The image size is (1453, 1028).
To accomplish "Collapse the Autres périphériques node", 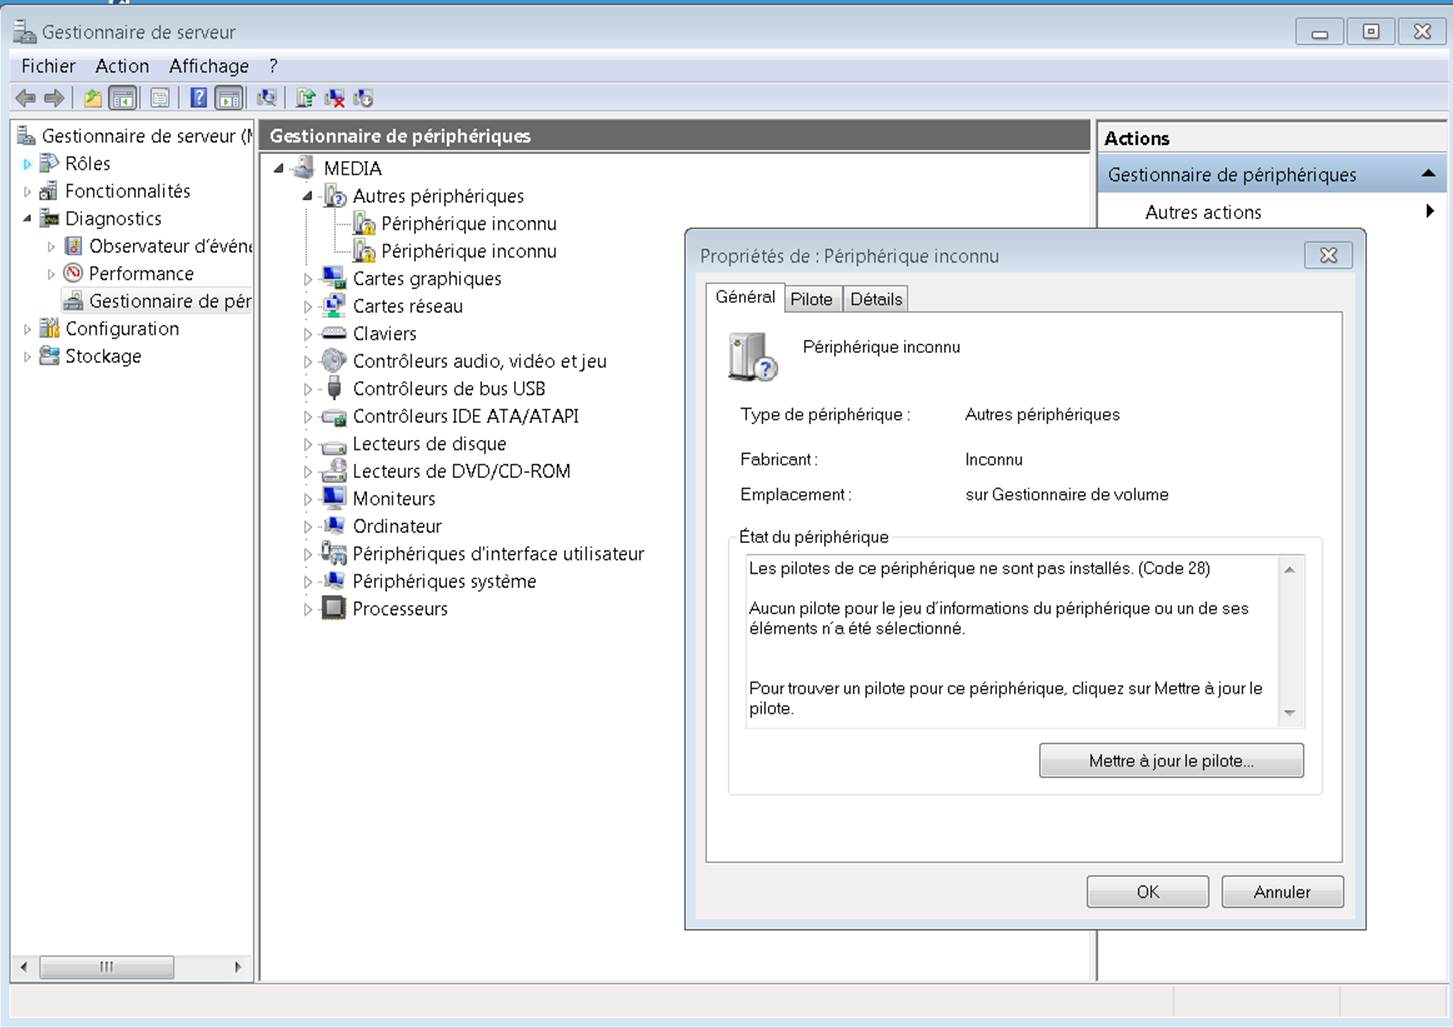I will pyautogui.click(x=307, y=196).
